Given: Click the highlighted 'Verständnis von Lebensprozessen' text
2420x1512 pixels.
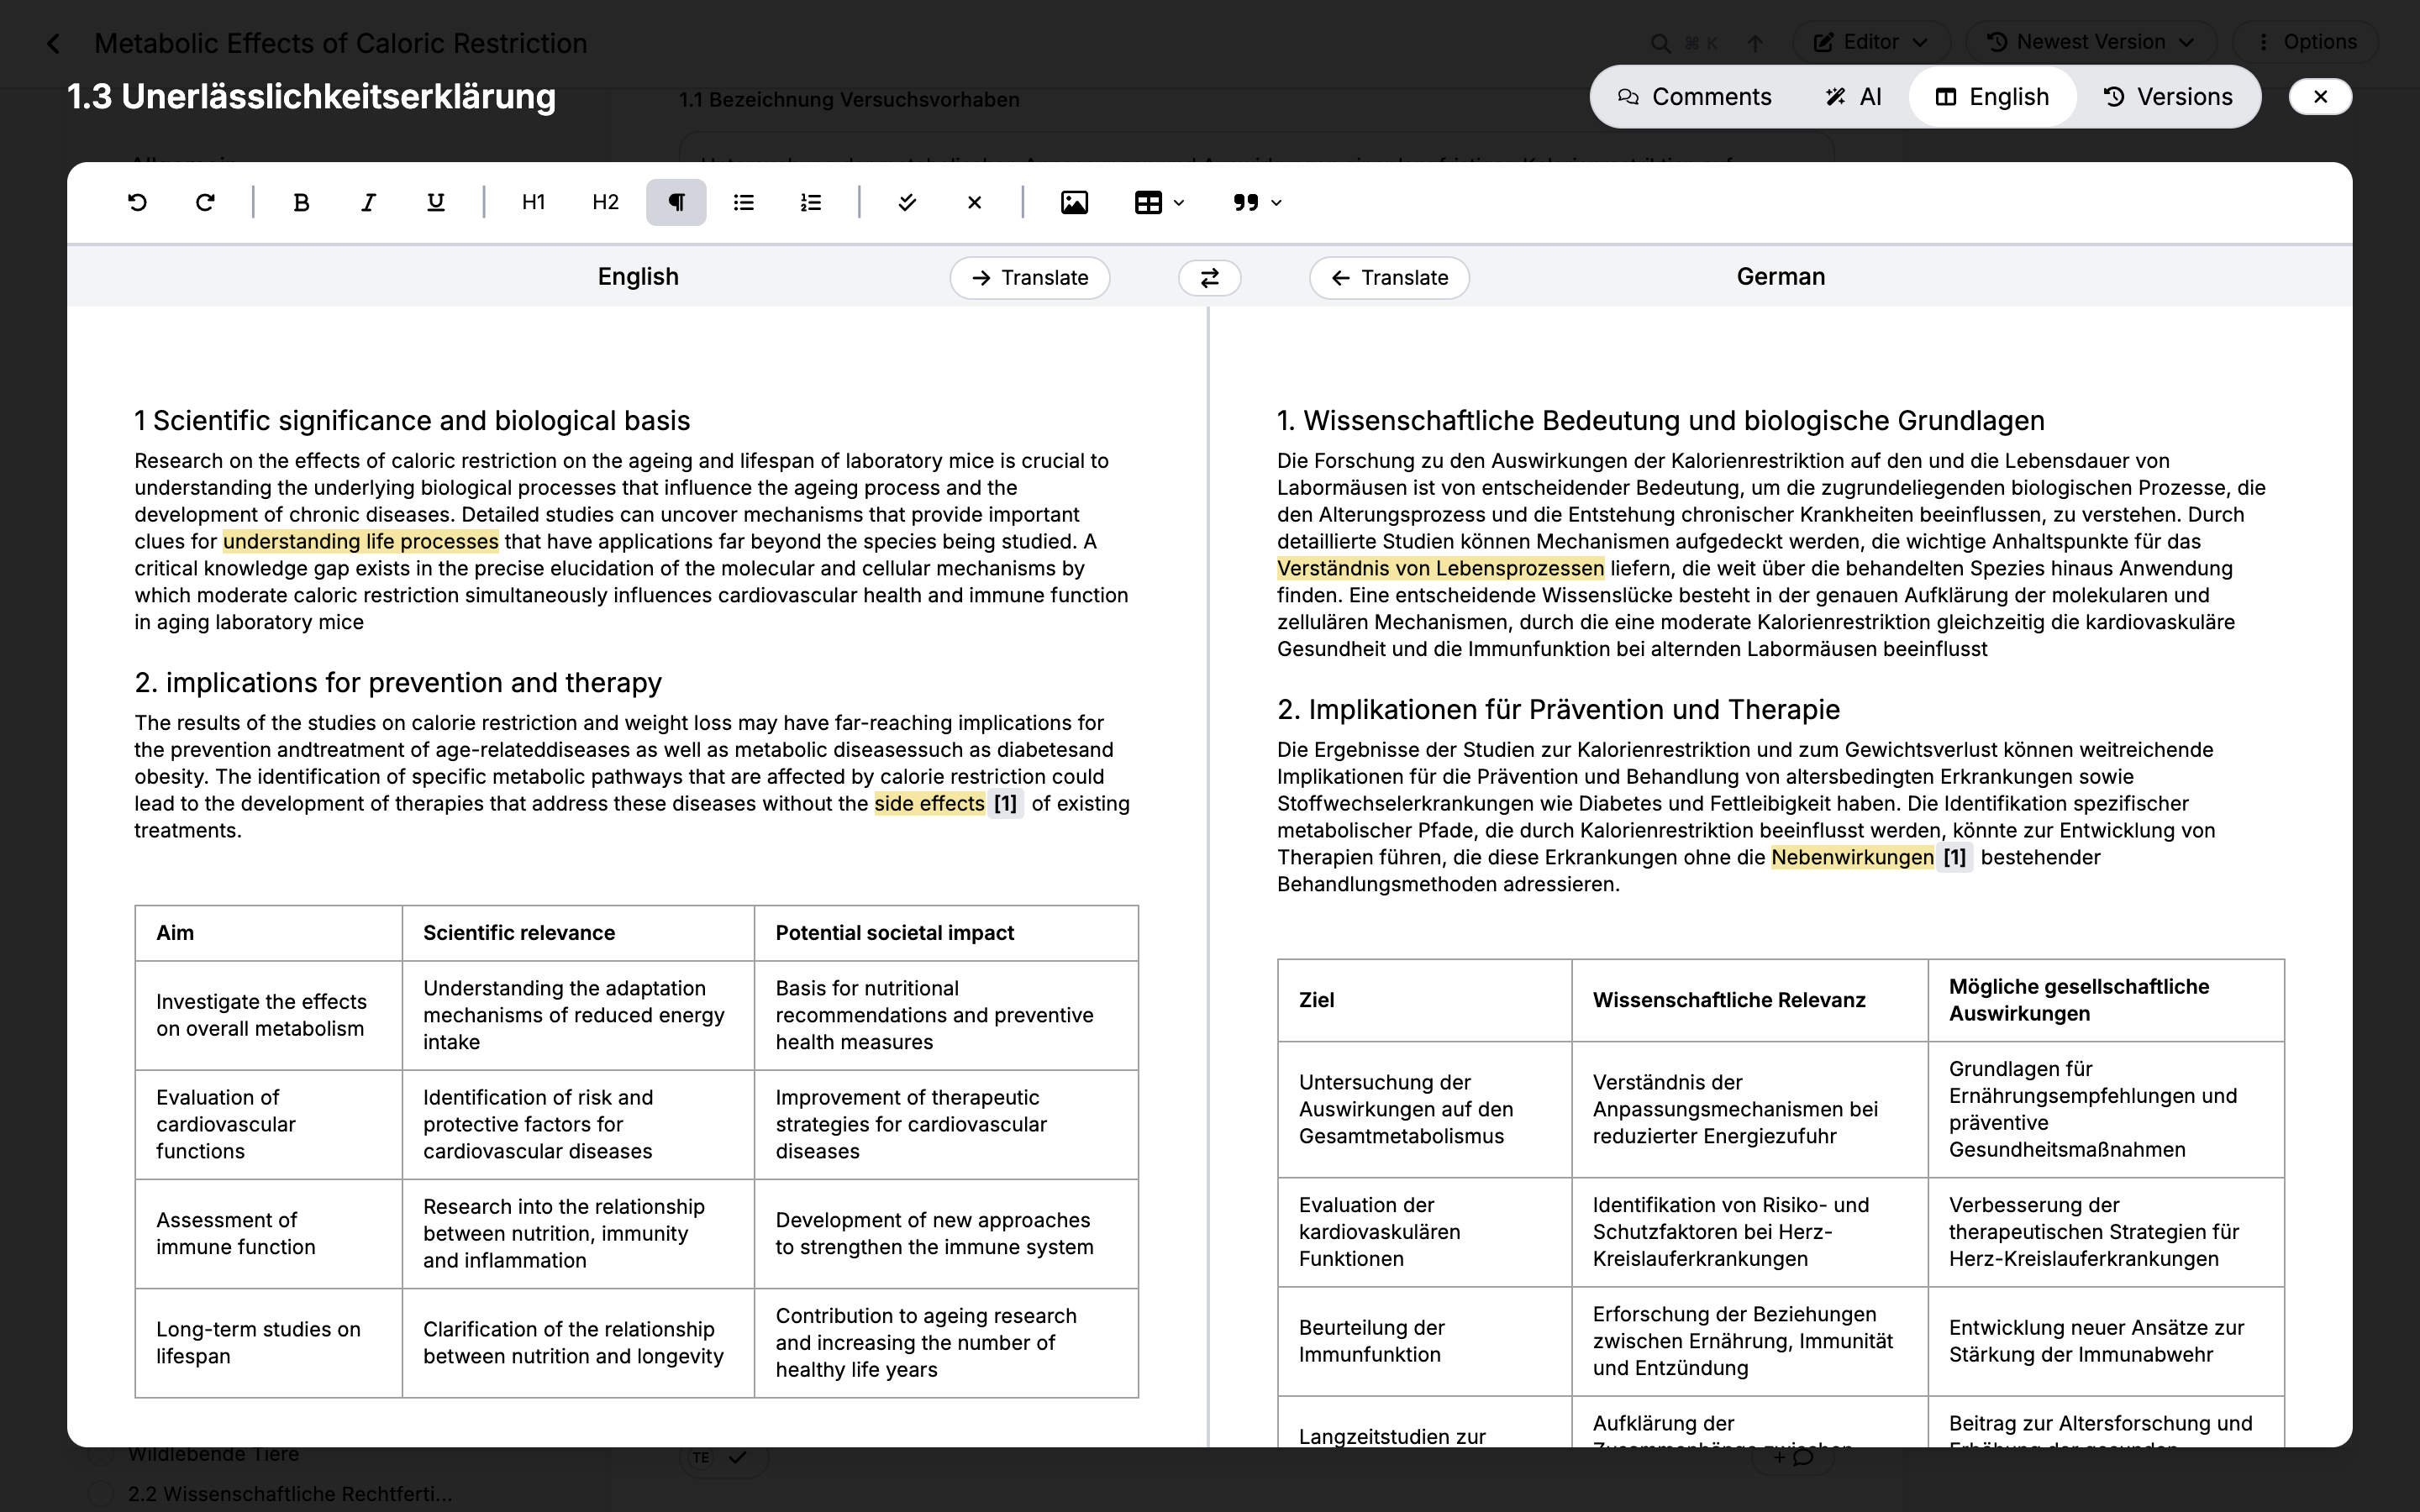Looking at the screenshot, I should (x=1441, y=569).
